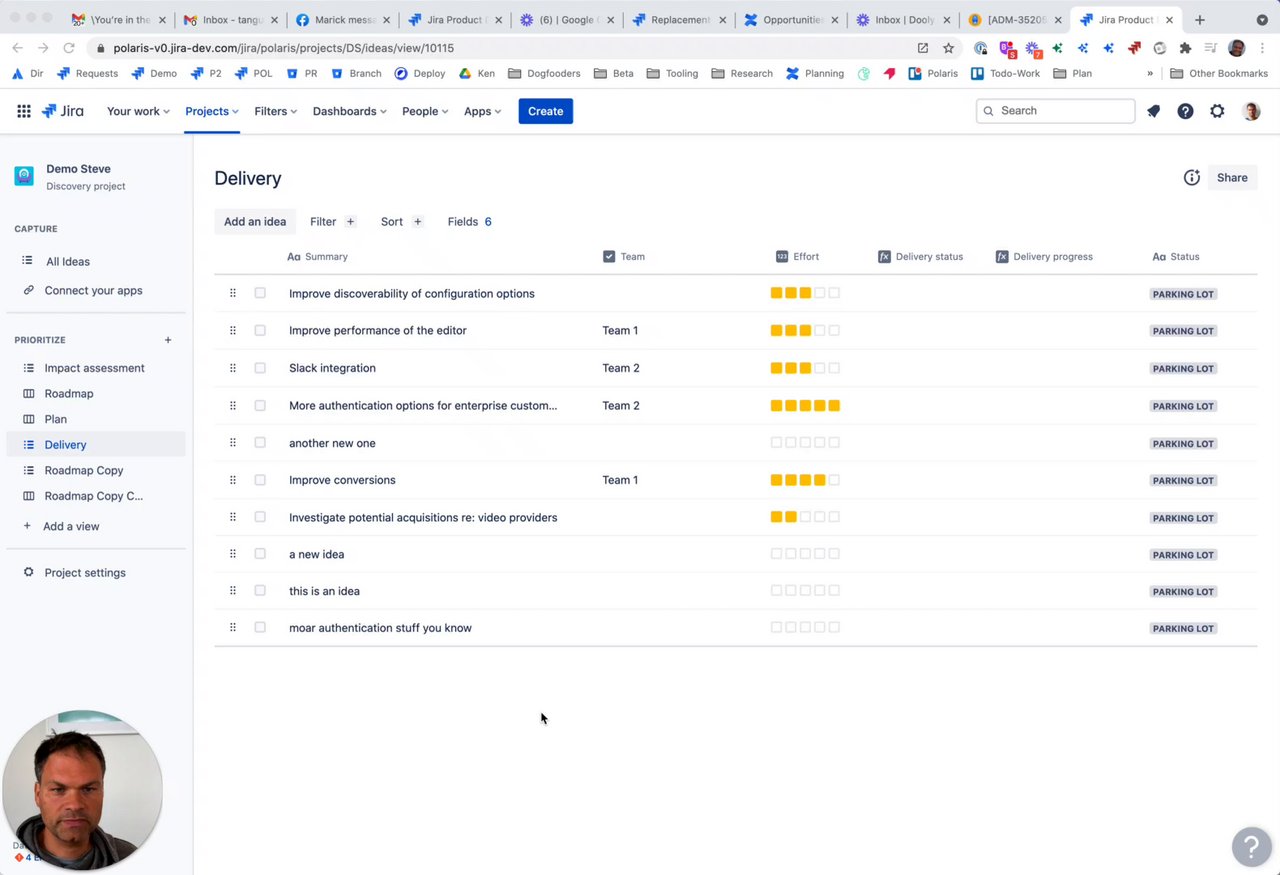Click the plus icon next to Sort
Viewport: 1280px width, 875px height.
417,222
